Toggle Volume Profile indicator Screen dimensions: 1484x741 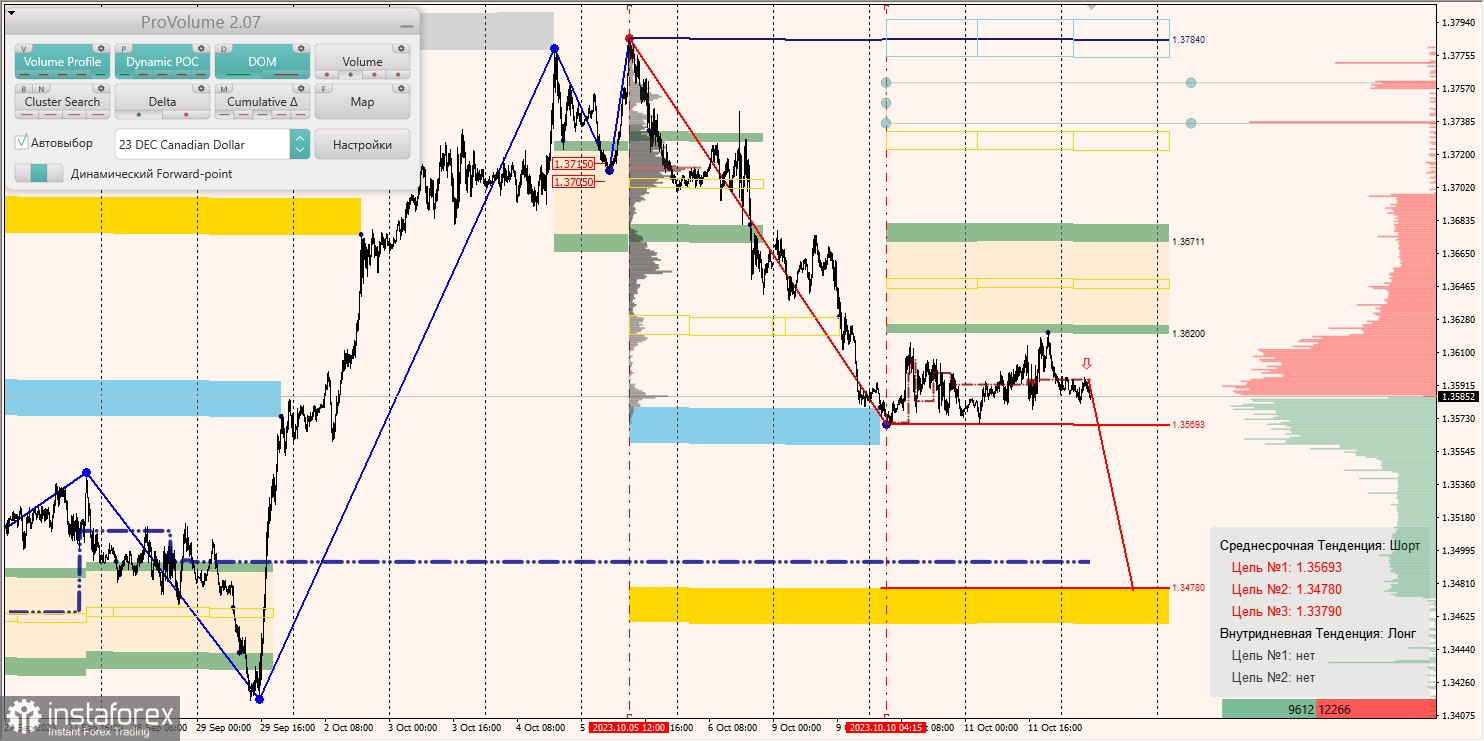tap(62, 62)
